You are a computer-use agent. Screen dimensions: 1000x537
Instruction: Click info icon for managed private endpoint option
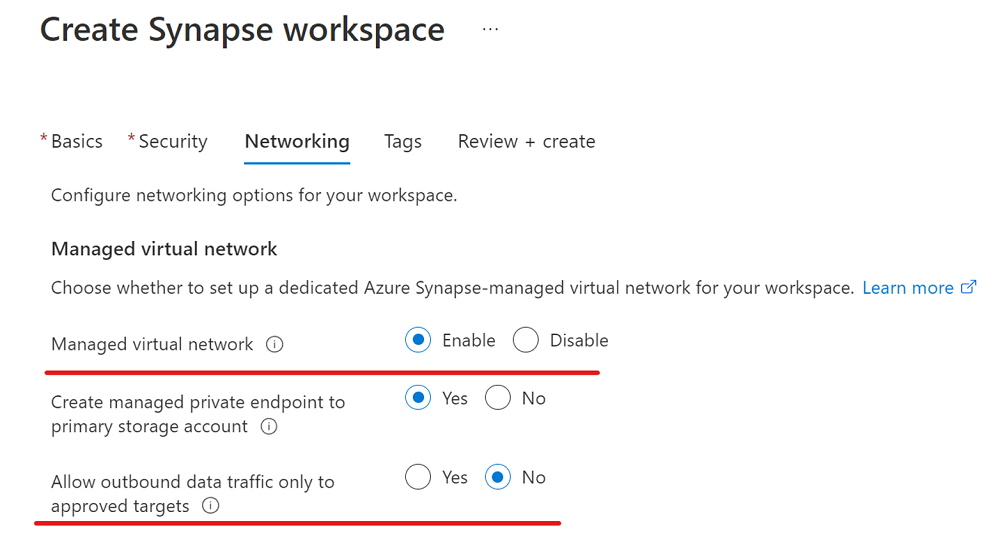coord(268,427)
